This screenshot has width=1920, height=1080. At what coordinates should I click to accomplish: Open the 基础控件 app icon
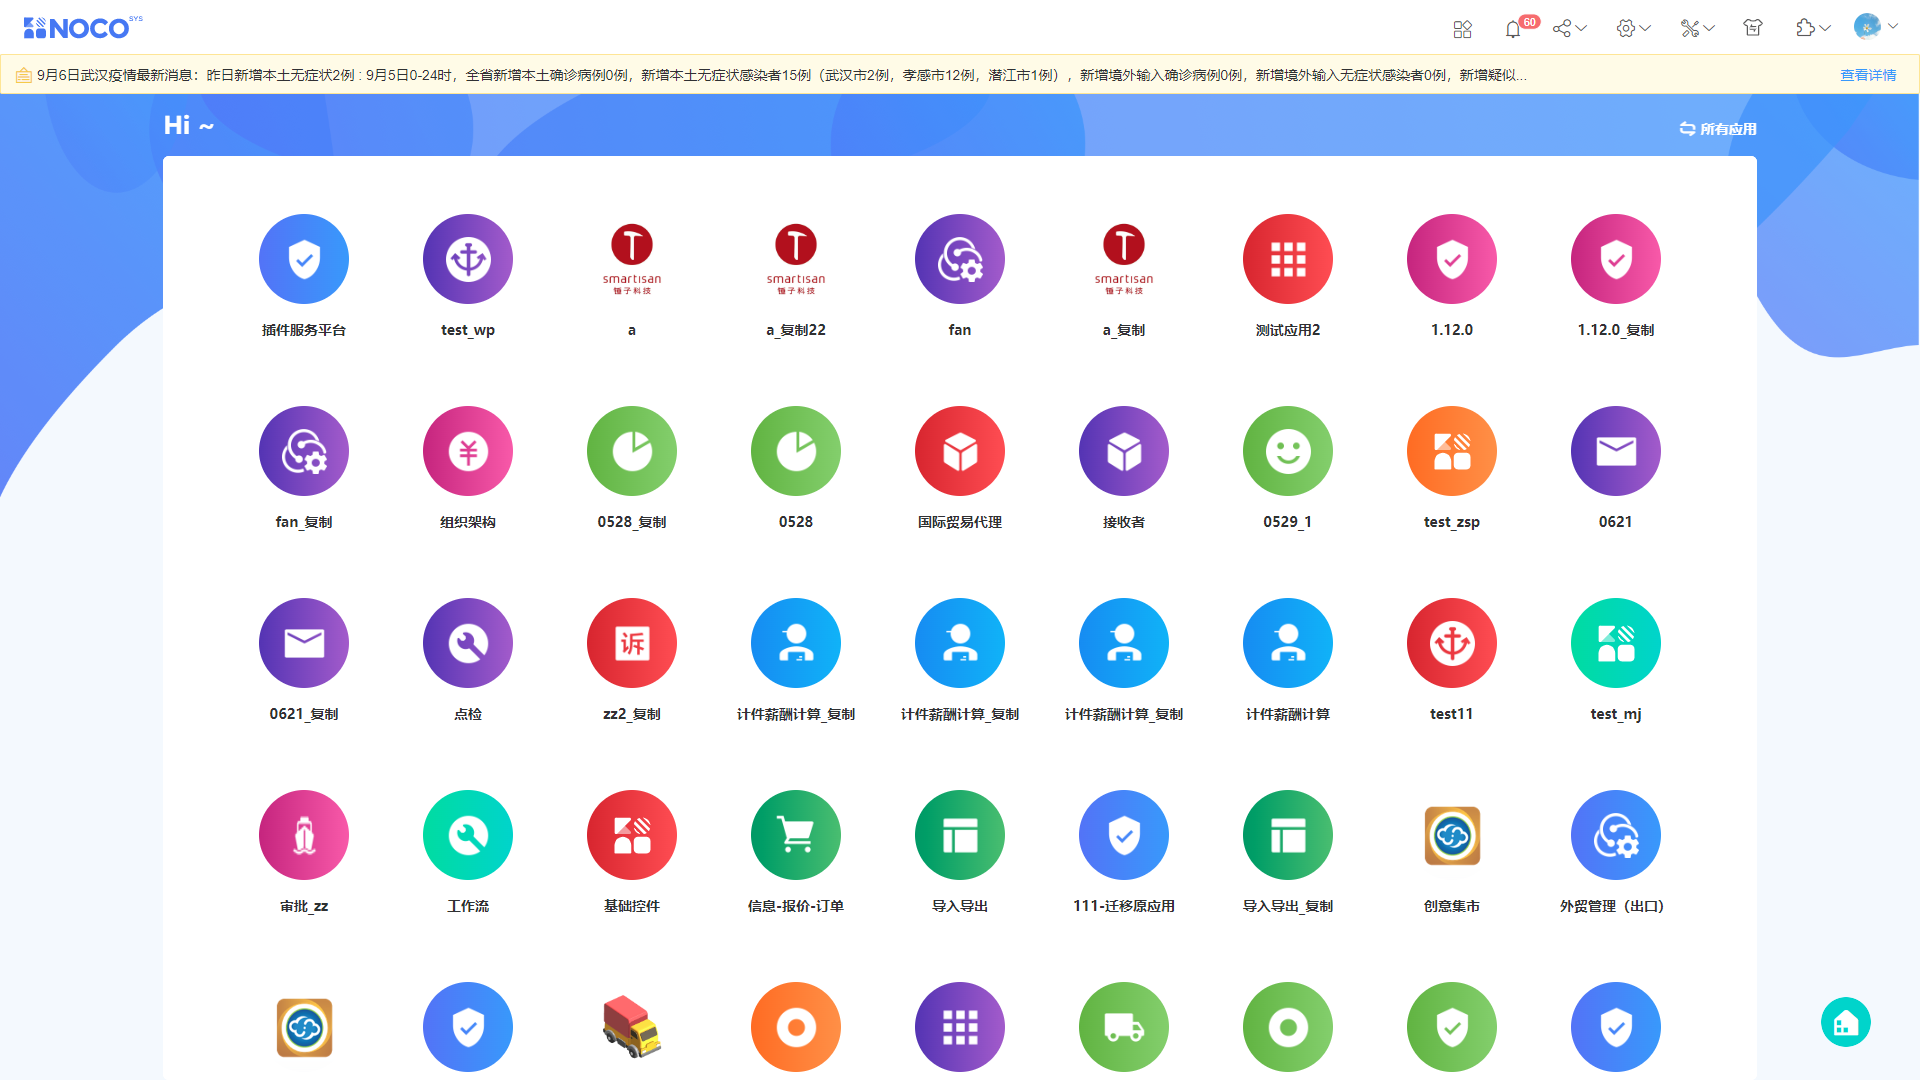[x=632, y=835]
